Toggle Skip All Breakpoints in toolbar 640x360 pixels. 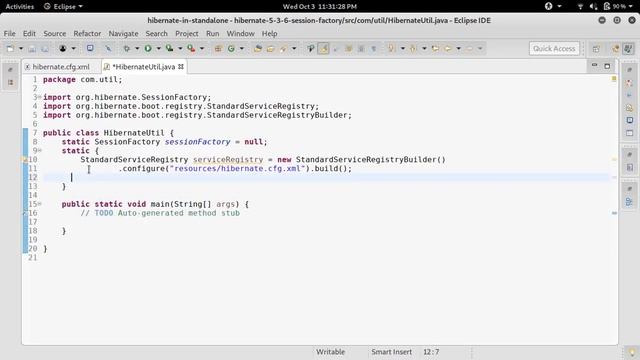point(108,49)
